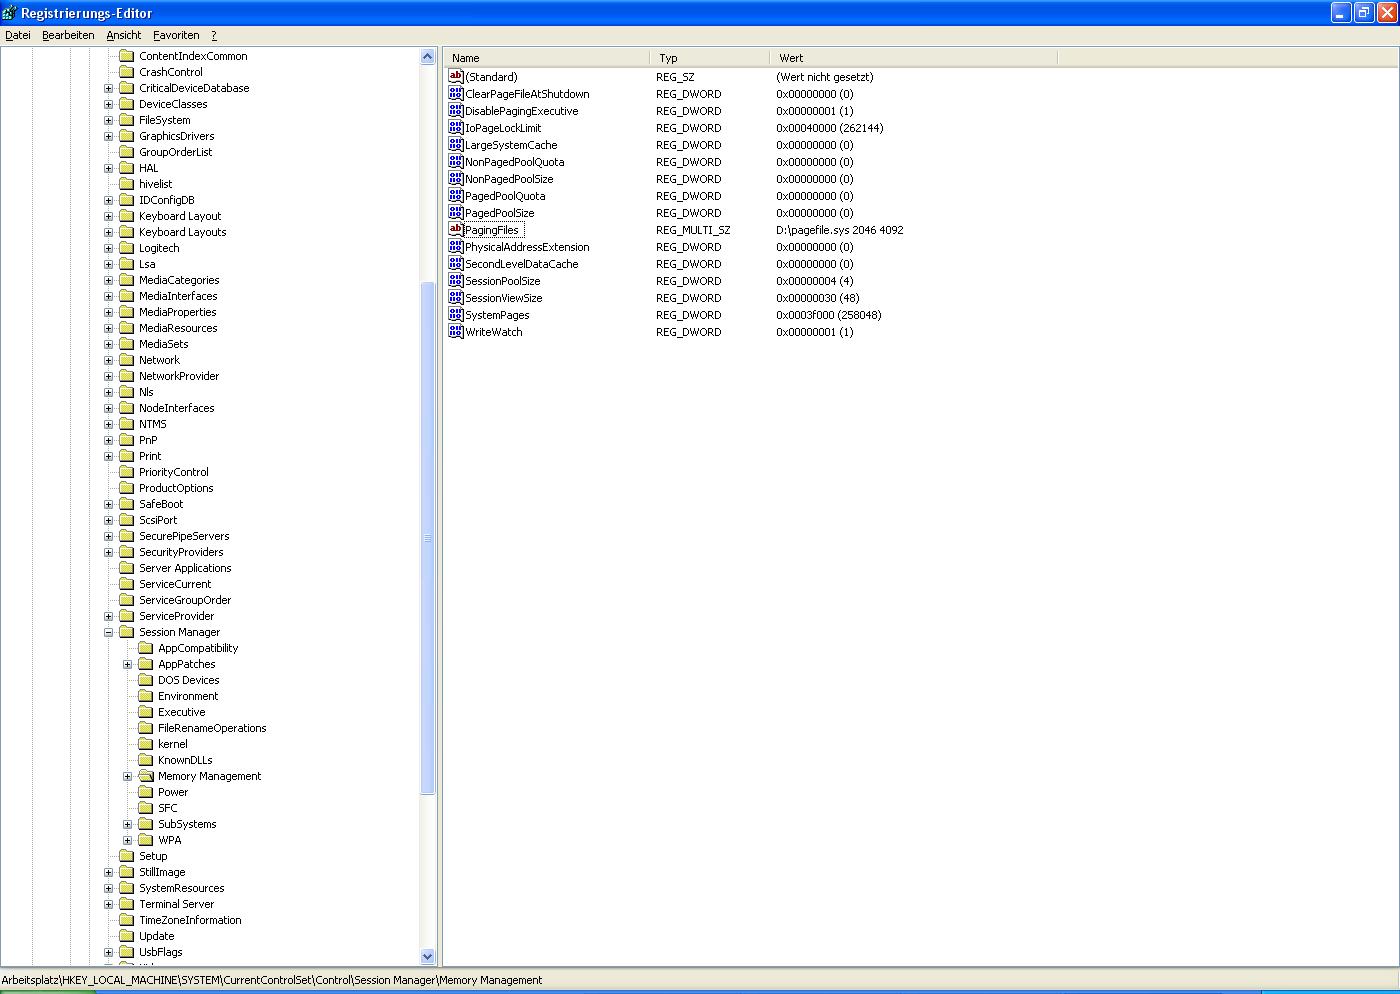Click the folder icon next to Terminal Server
The image size is (1400, 994).
tap(127, 904)
